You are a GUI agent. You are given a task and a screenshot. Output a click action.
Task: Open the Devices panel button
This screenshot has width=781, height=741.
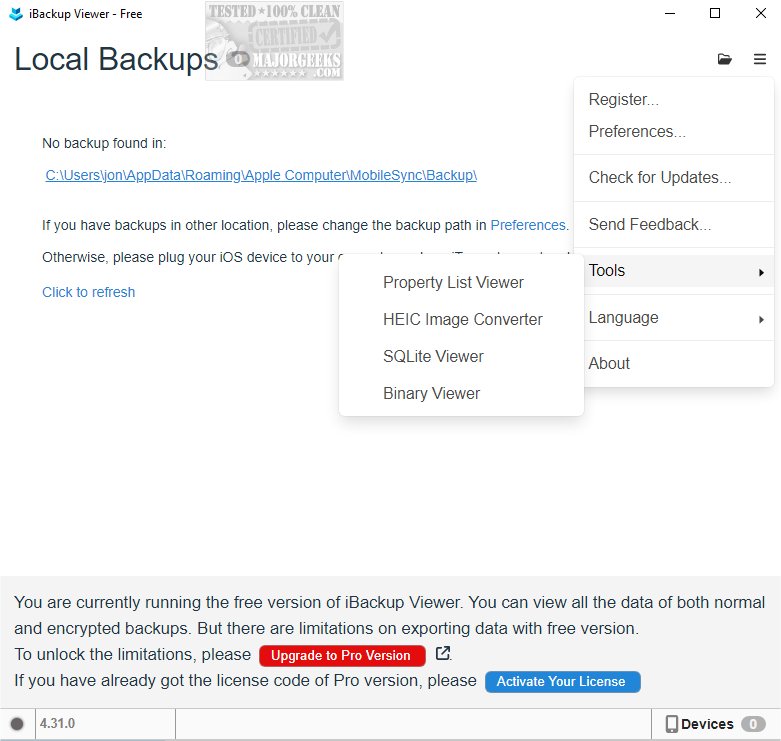click(x=716, y=724)
